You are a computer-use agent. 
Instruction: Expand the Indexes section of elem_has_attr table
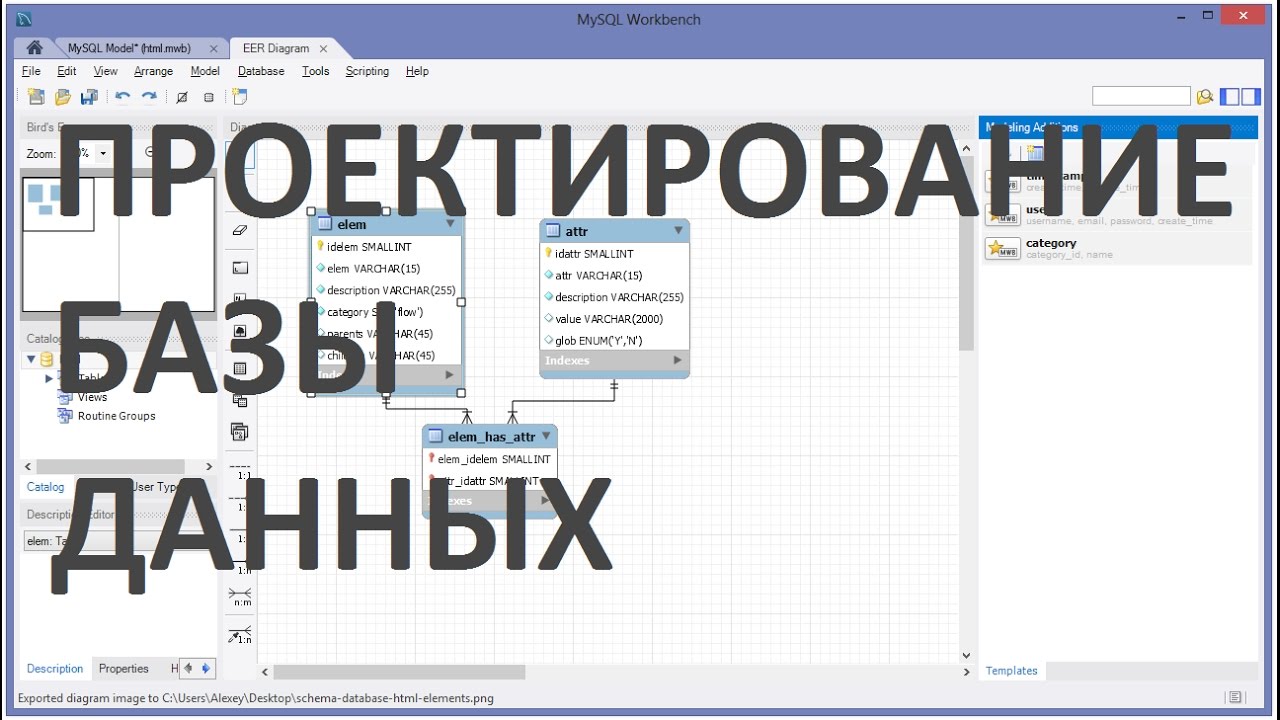coord(545,500)
